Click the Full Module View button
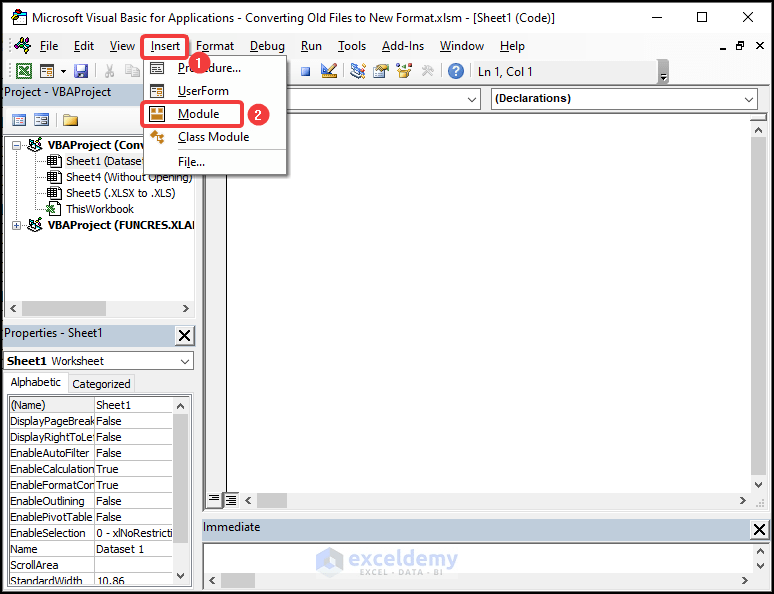This screenshot has height=594, width=774. click(231, 500)
